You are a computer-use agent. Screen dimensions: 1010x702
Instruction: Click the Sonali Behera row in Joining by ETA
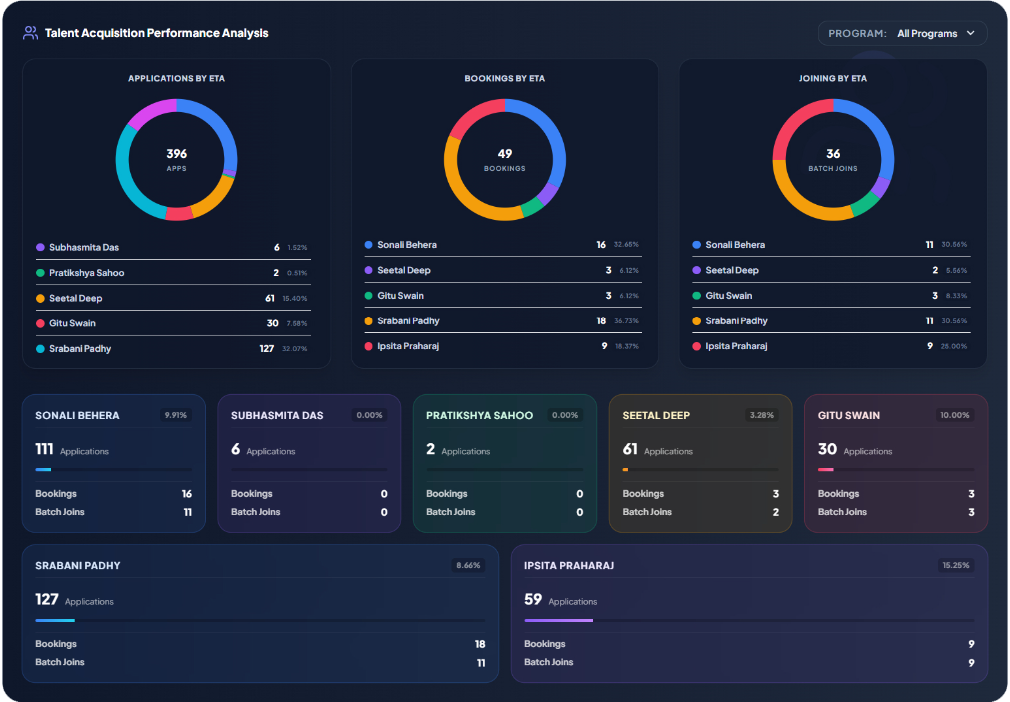point(831,245)
